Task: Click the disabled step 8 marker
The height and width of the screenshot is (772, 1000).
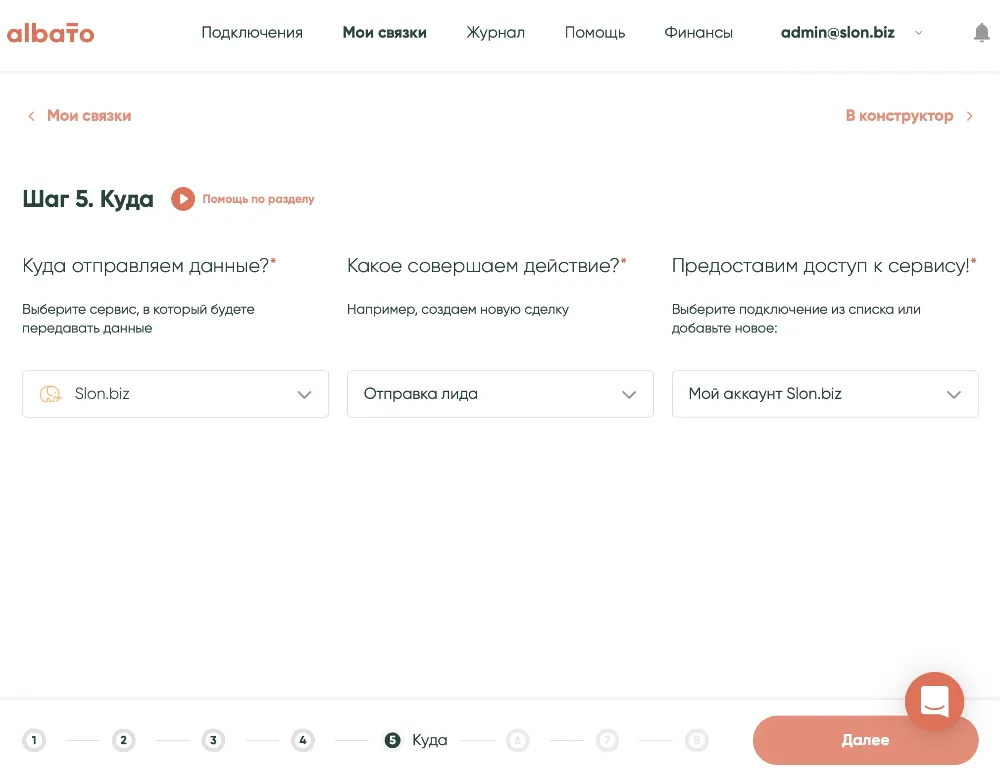Action: tap(697, 740)
